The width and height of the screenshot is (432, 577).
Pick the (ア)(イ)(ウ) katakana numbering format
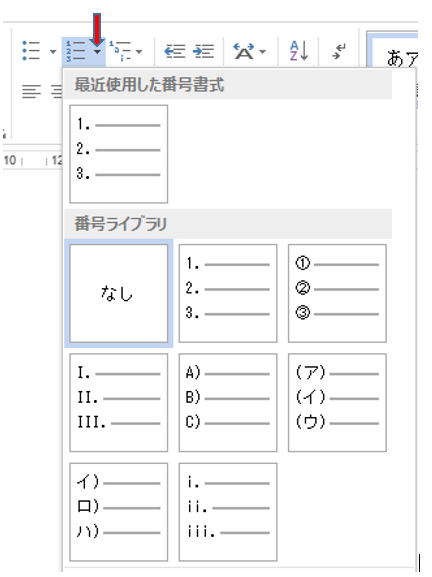point(337,403)
